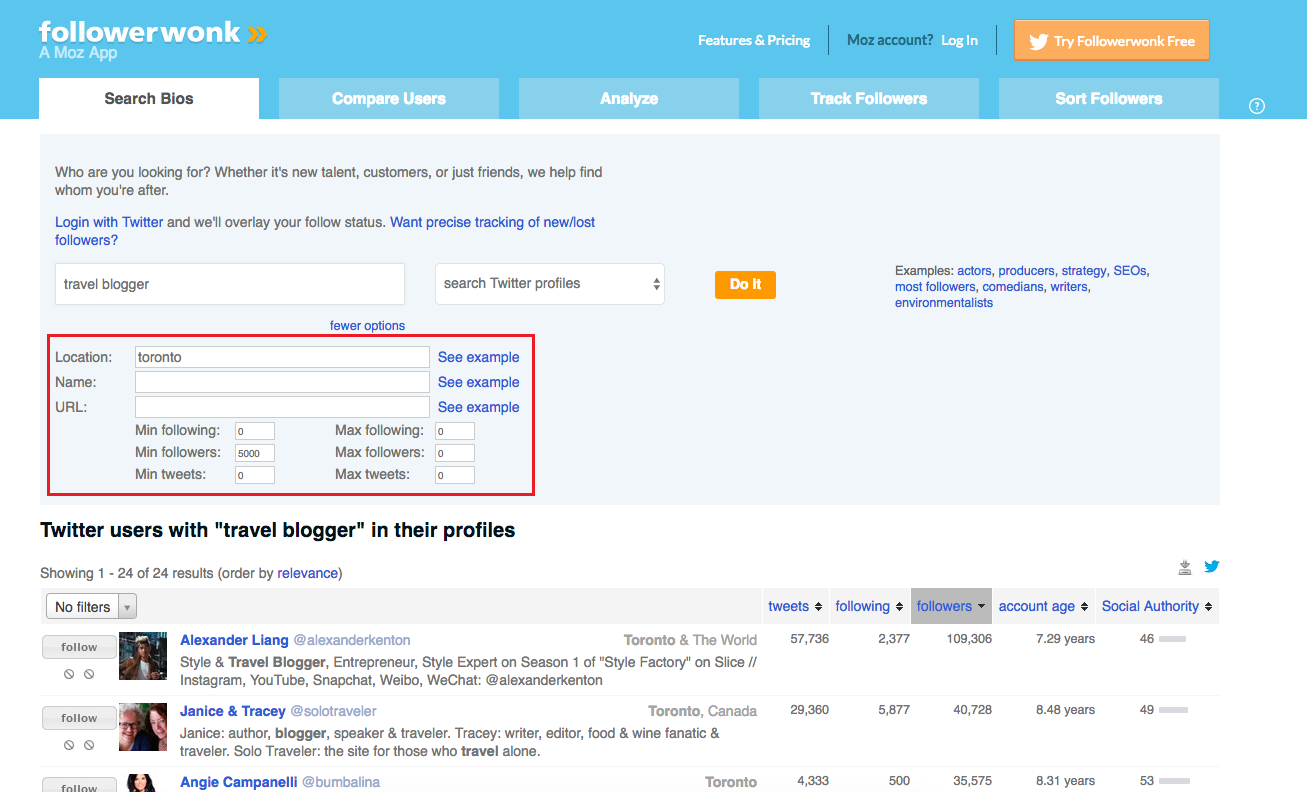This screenshot has height=792, width=1307.
Task: Click the download results icon
Action: click(x=1185, y=568)
